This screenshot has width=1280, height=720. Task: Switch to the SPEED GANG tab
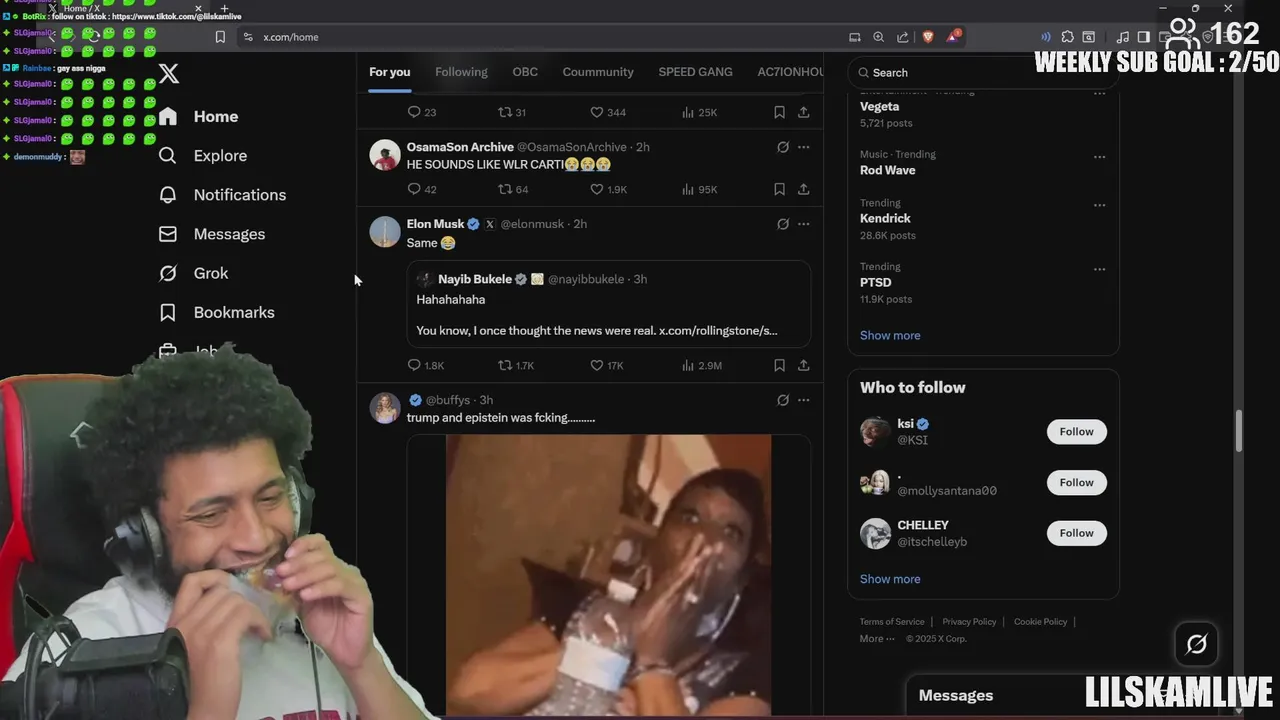[695, 72]
